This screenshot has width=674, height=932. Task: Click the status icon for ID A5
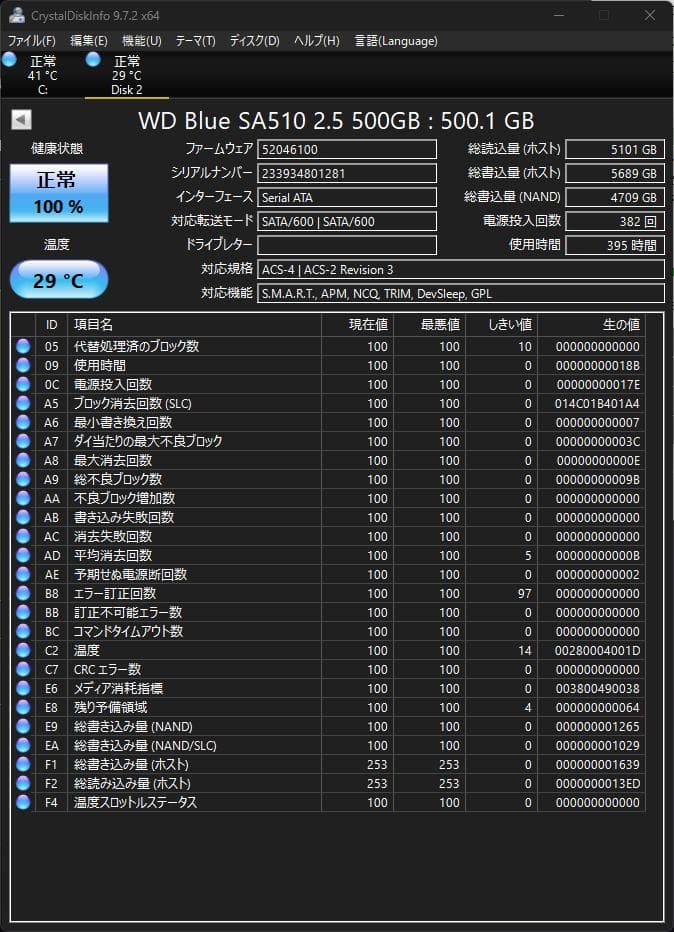pyautogui.click(x=23, y=403)
